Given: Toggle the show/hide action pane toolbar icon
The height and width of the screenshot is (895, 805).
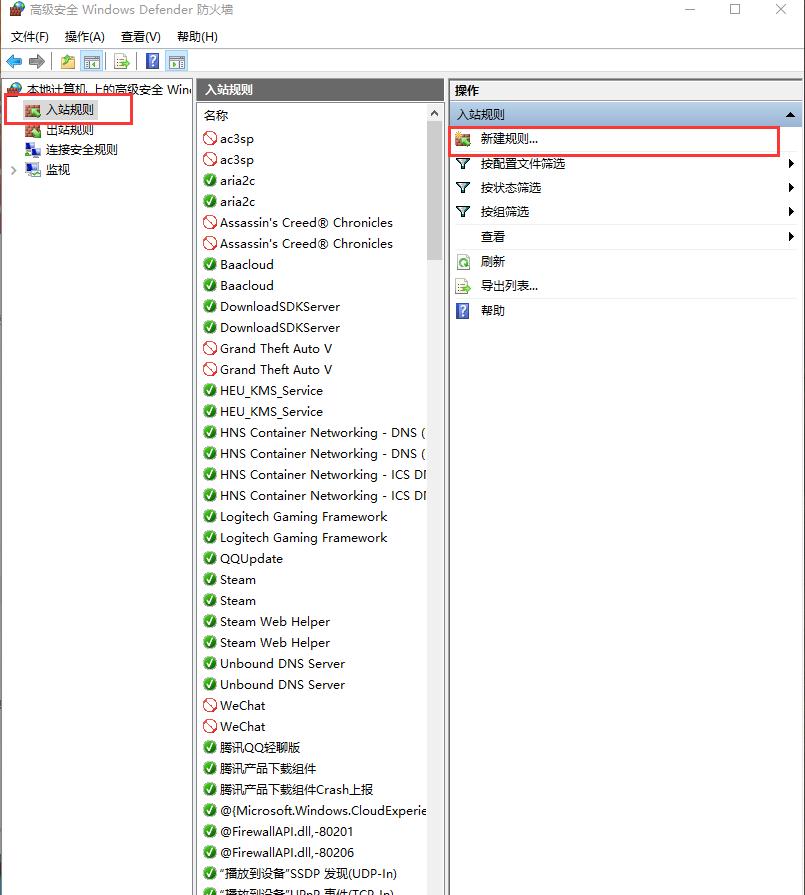Looking at the screenshot, I should [177, 62].
